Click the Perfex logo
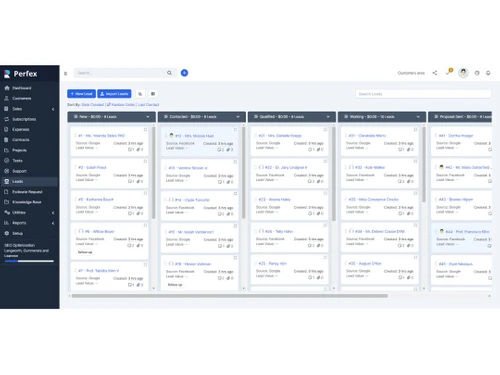This screenshot has height=375, width=500. [x=21, y=74]
